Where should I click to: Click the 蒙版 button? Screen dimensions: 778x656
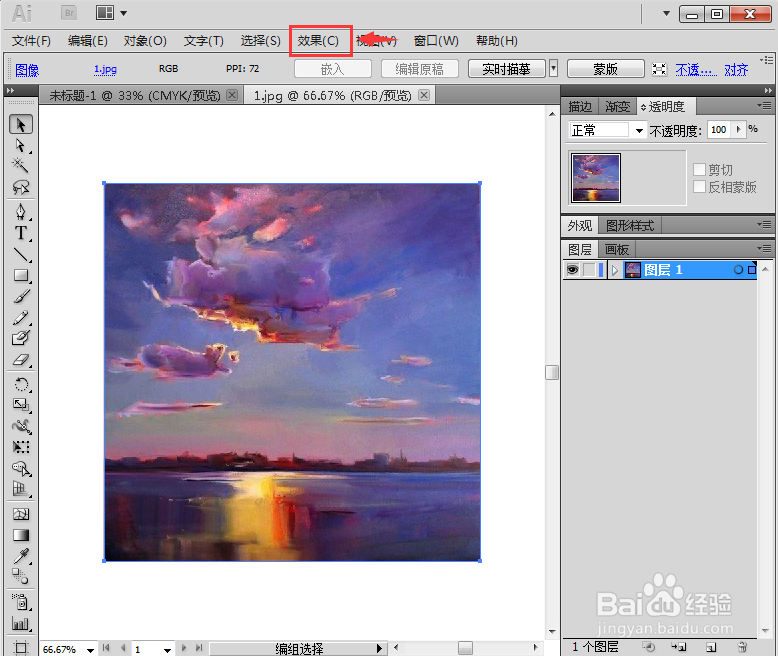tap(606, 68)
